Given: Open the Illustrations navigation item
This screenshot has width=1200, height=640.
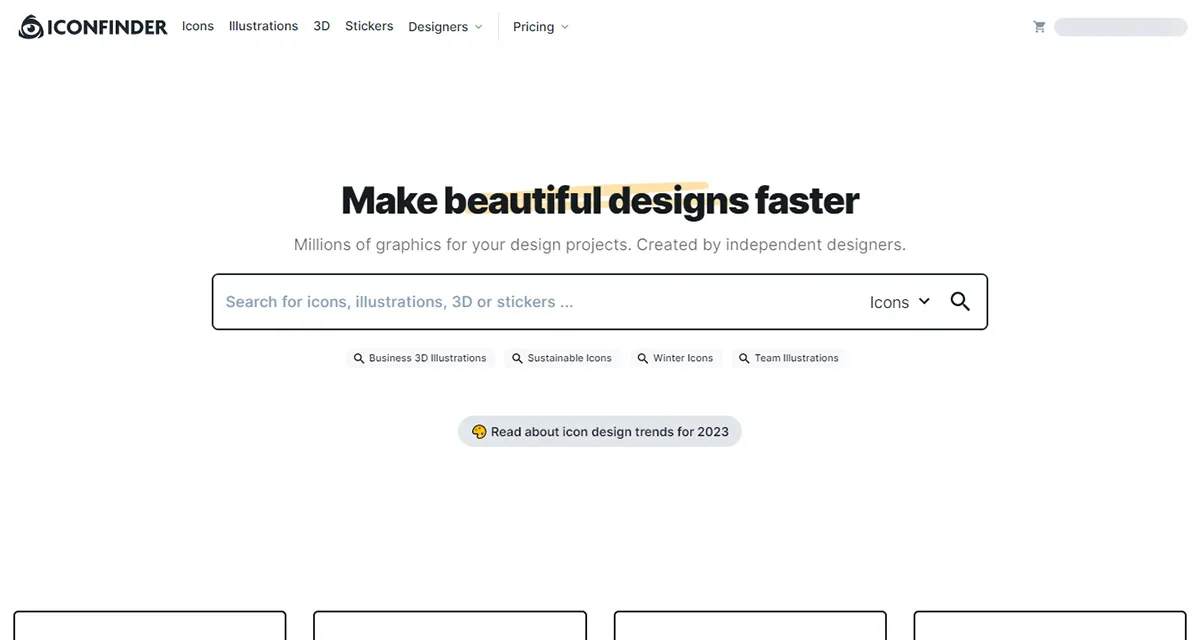Looking at the screenshot, I should click(x=263, y=26).
